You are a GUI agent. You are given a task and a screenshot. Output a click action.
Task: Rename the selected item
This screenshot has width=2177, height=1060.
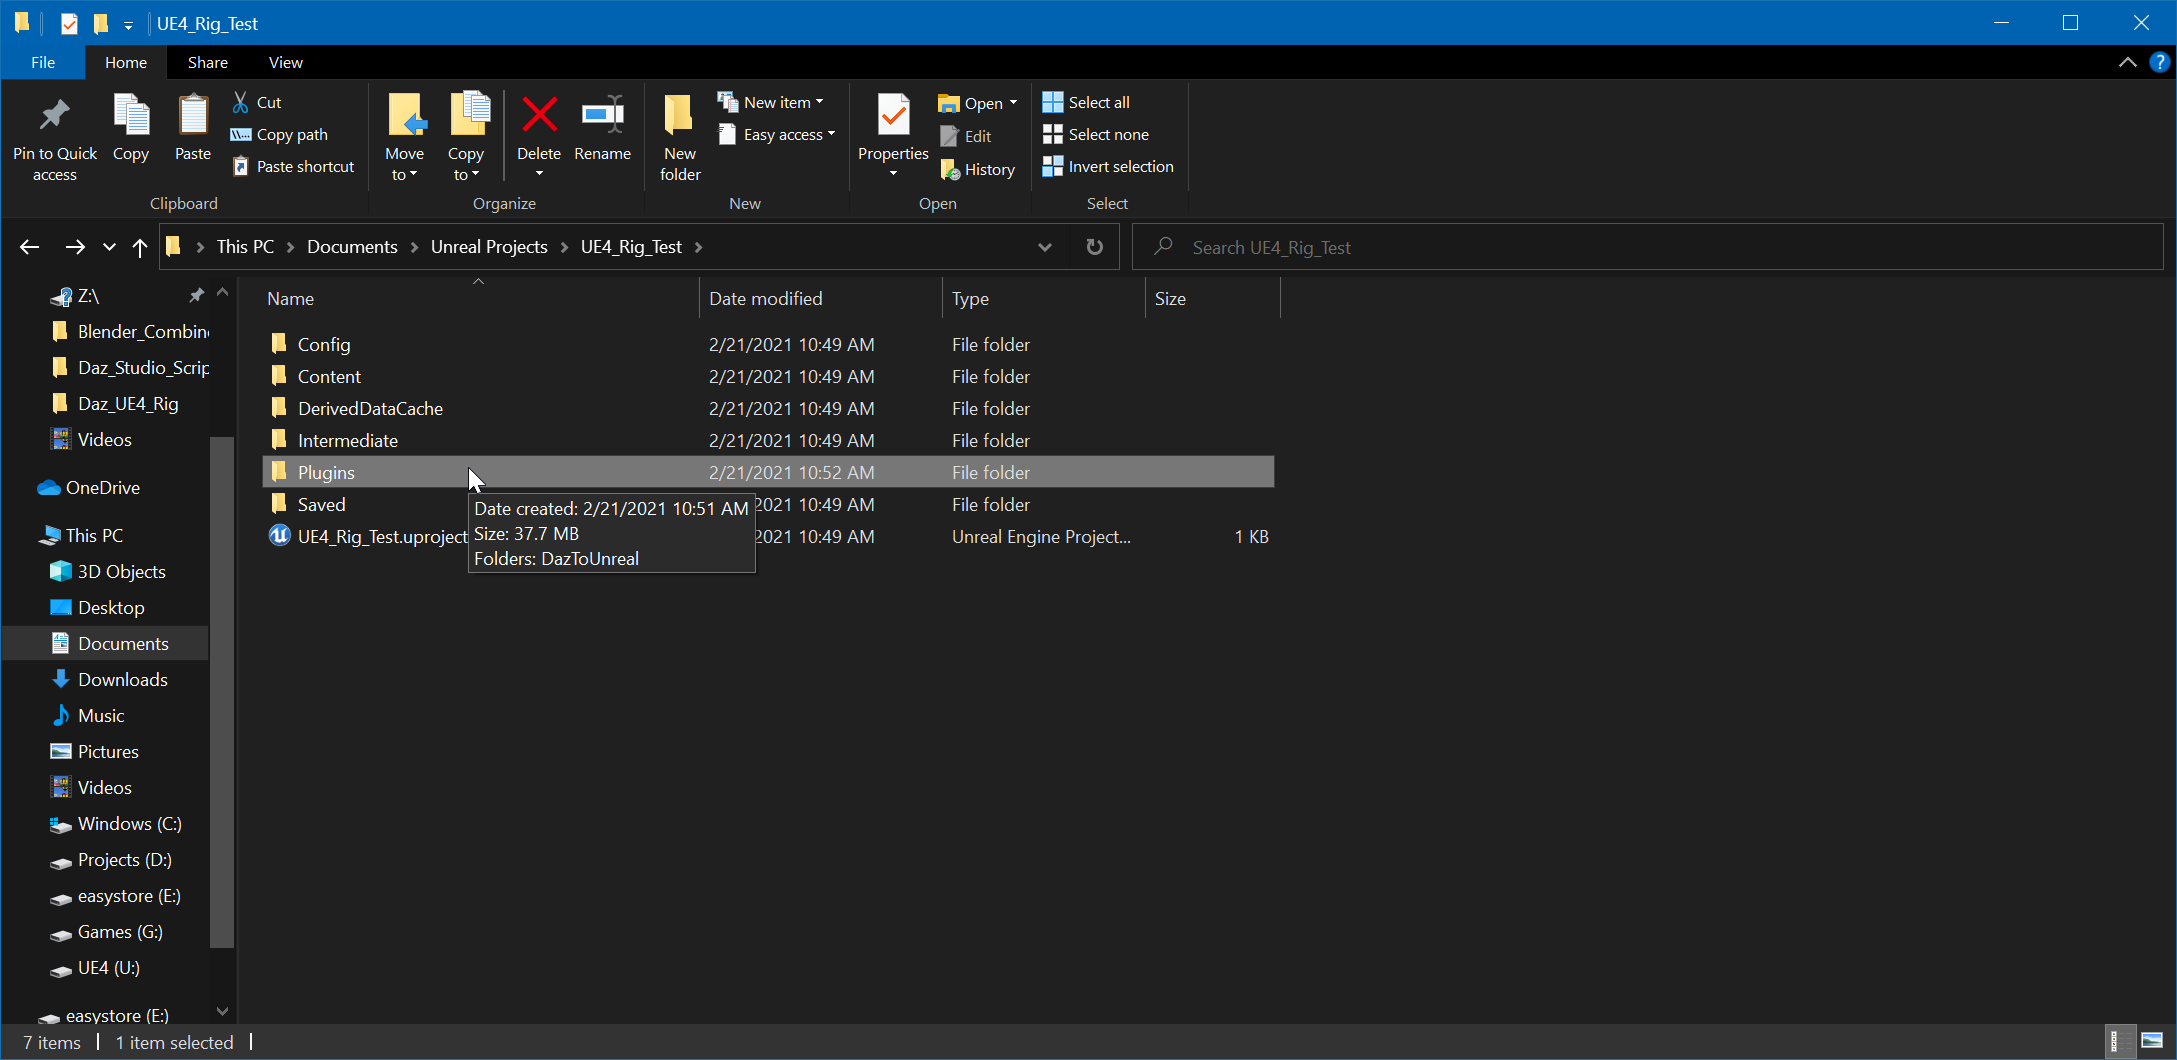[x=603, y=127]
